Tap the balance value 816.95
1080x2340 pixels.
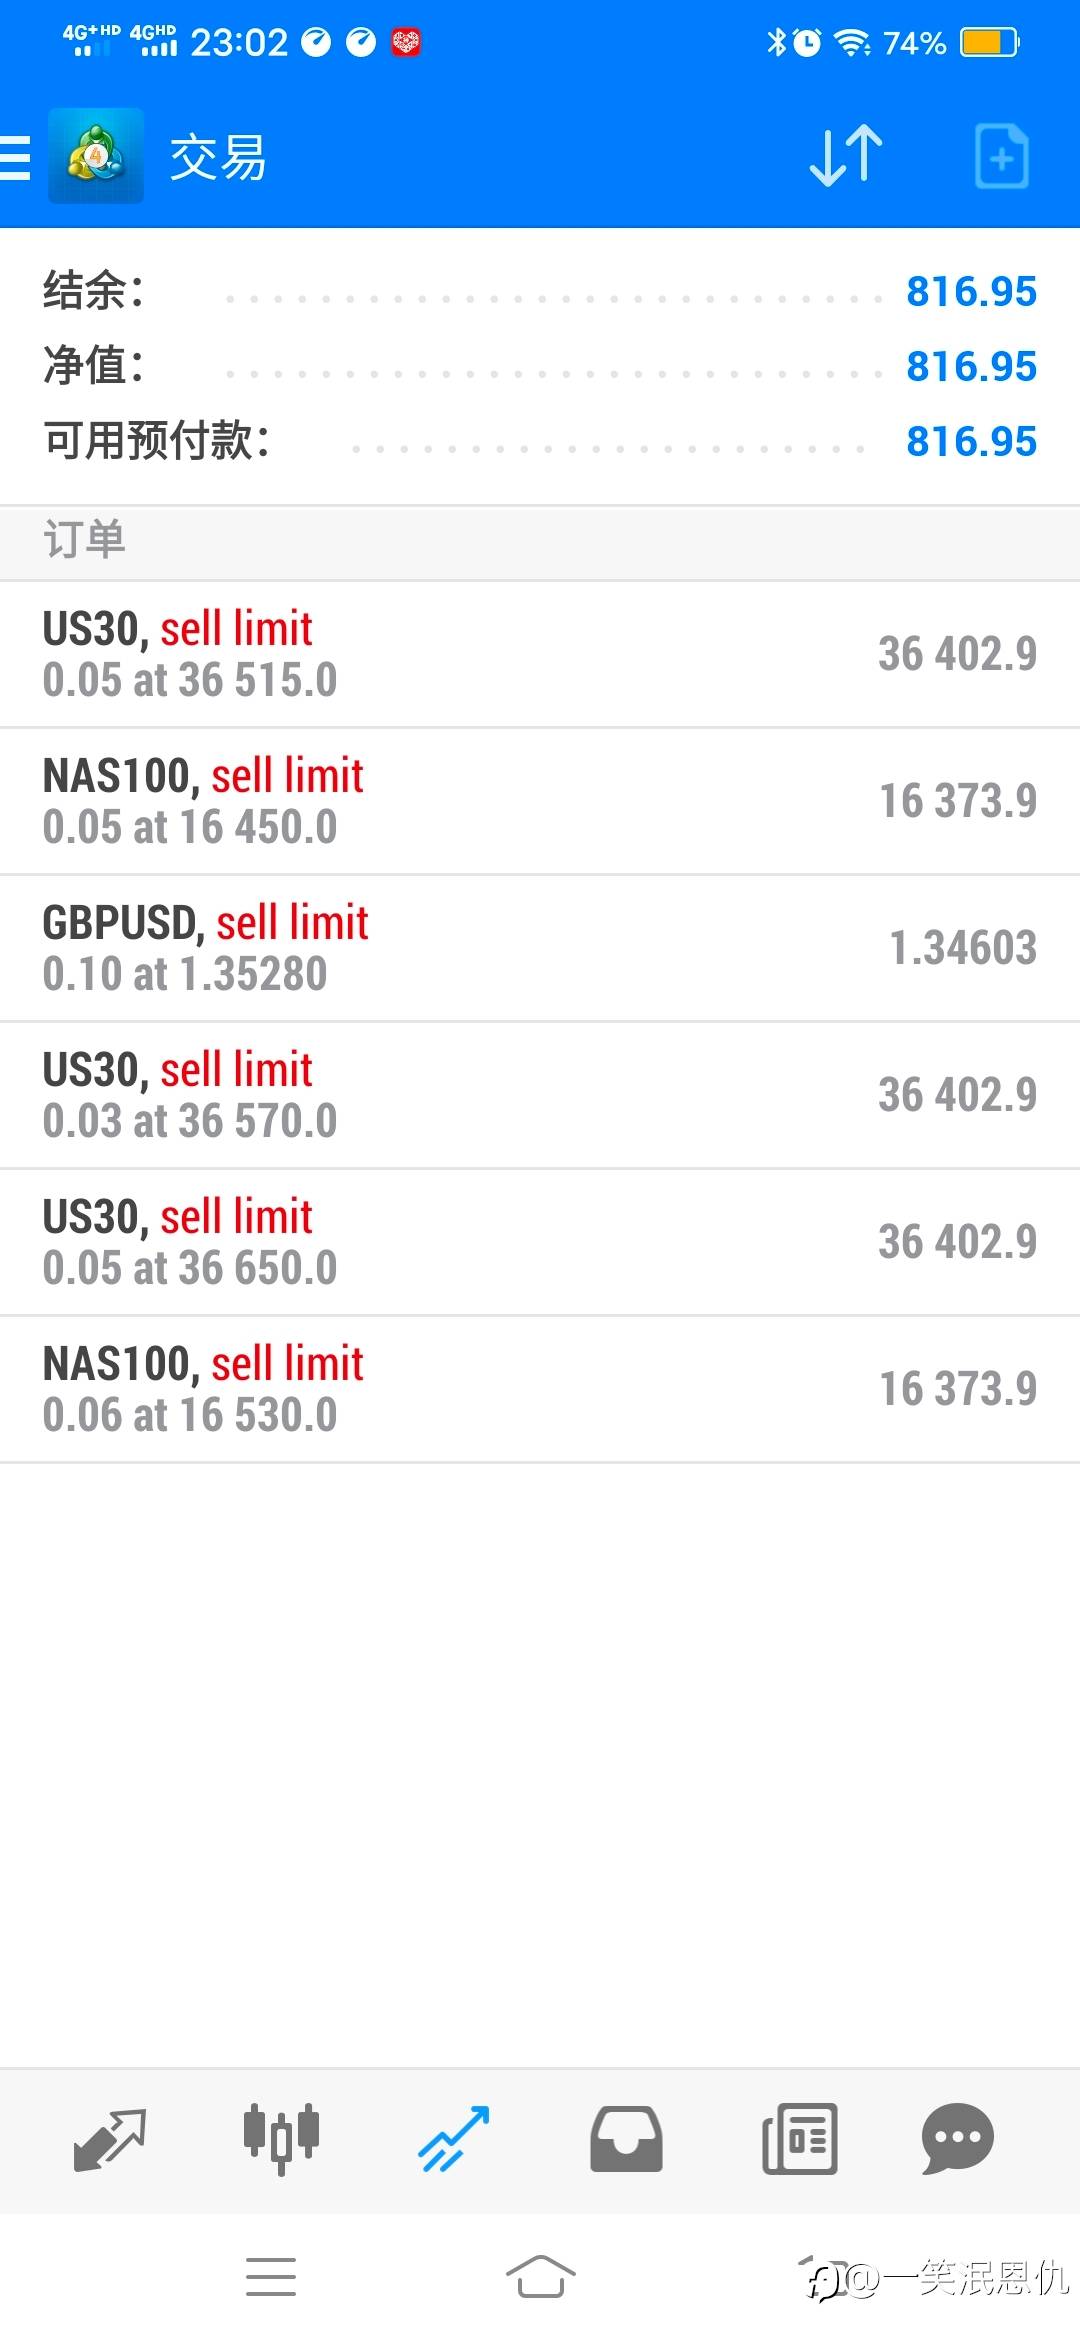pos(971,292)
